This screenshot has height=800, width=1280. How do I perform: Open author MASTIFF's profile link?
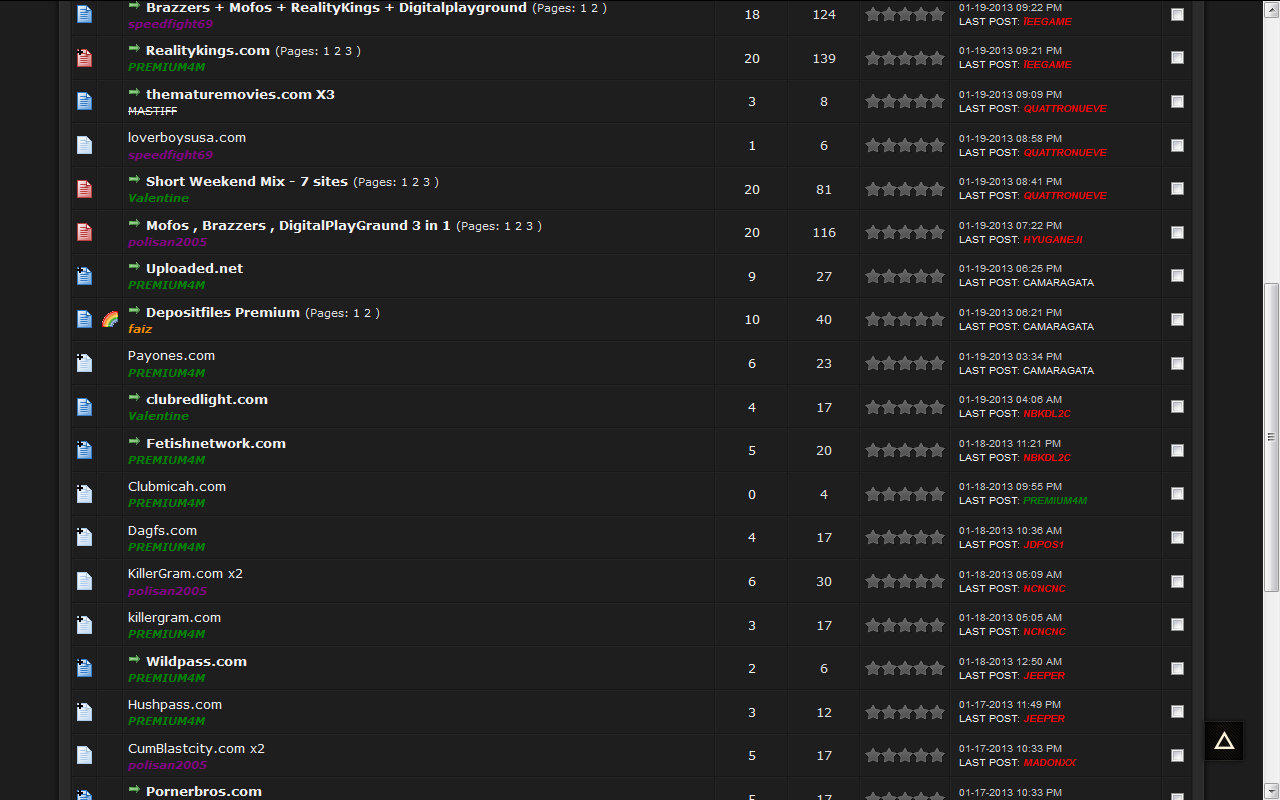pos(152,111)
